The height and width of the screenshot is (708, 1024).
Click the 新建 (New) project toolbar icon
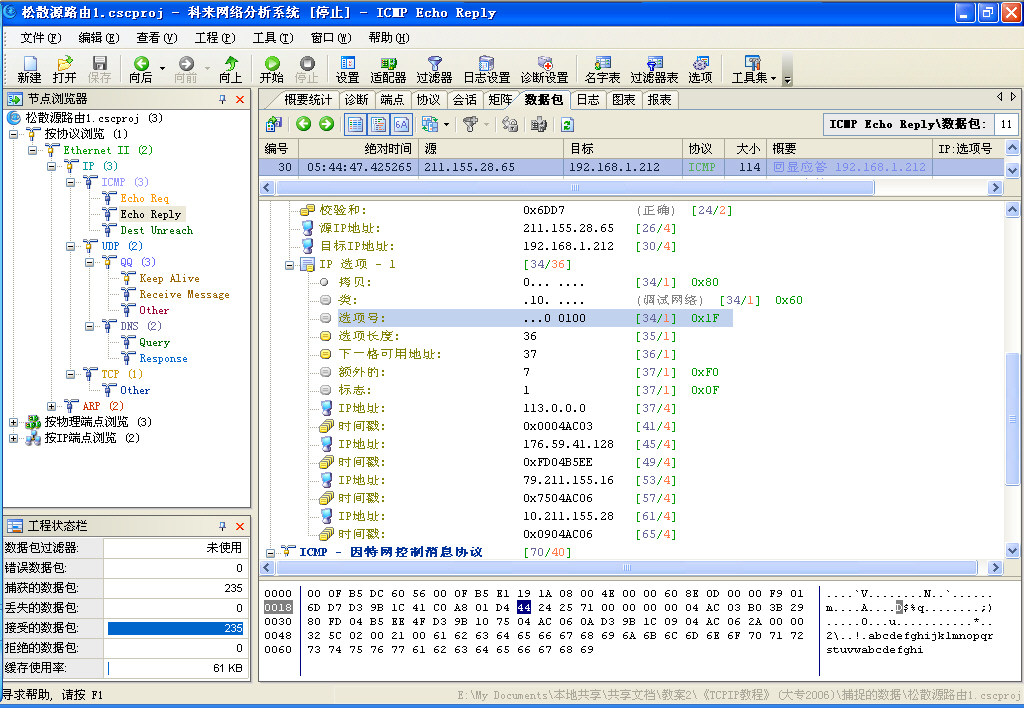[x=29, y=69]
